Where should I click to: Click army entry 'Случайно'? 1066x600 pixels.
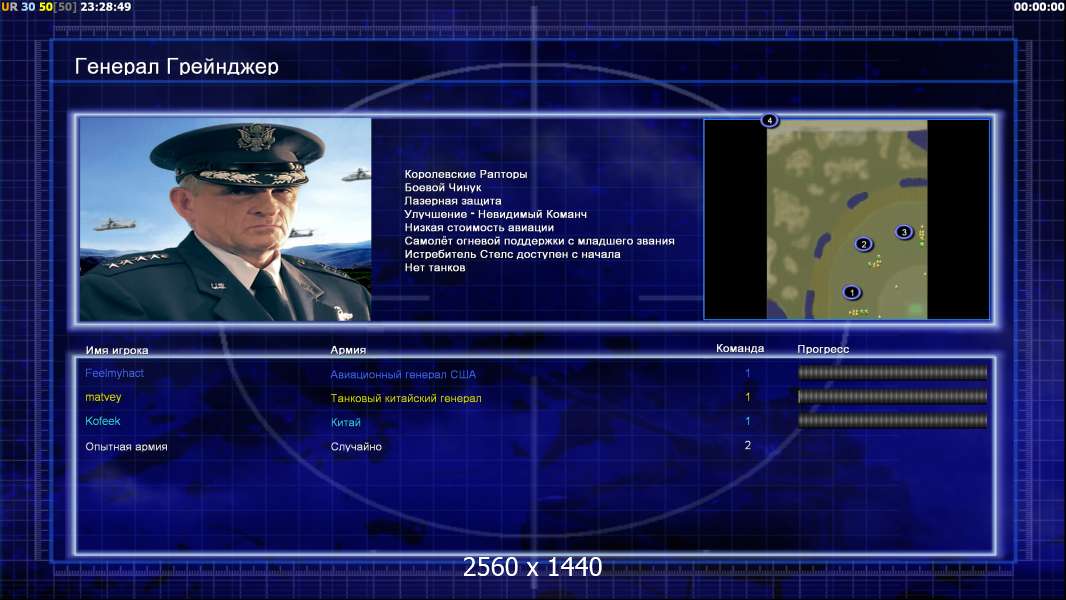[356, 446]
